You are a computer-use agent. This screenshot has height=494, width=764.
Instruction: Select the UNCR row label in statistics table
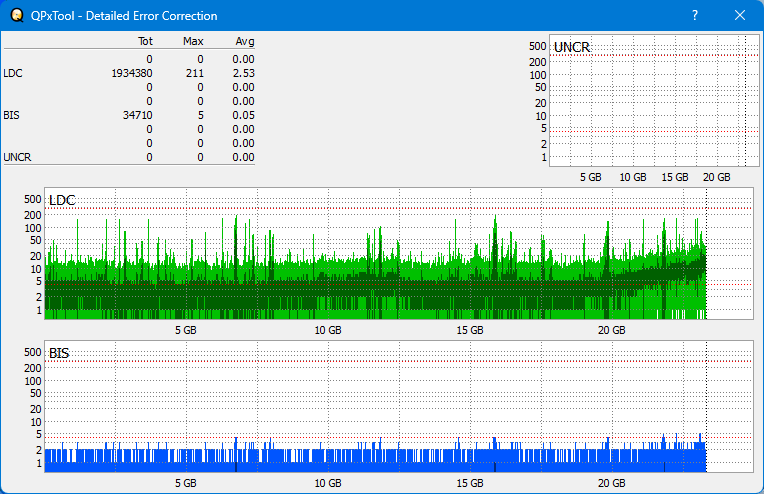tap(17, 157)
